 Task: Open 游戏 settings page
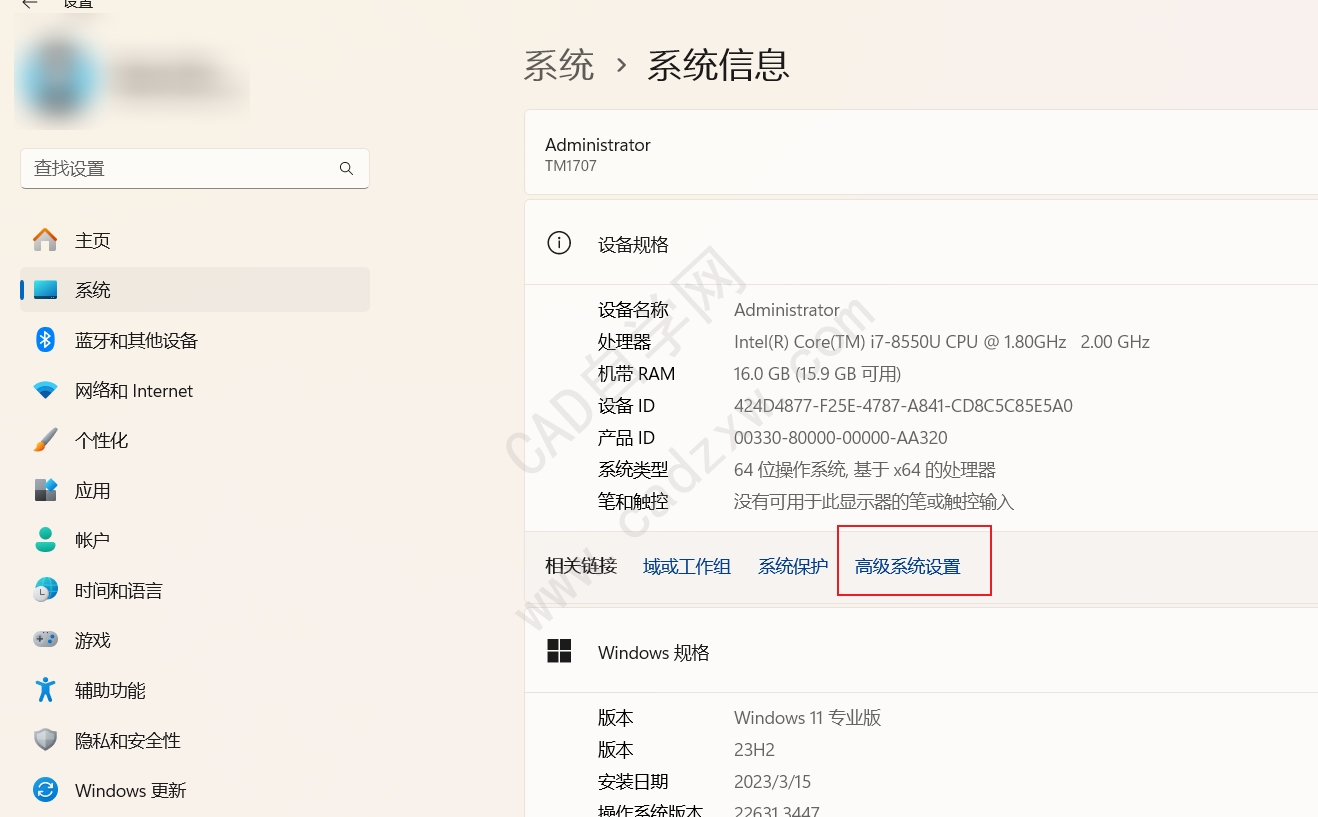[x=195, y=640]
